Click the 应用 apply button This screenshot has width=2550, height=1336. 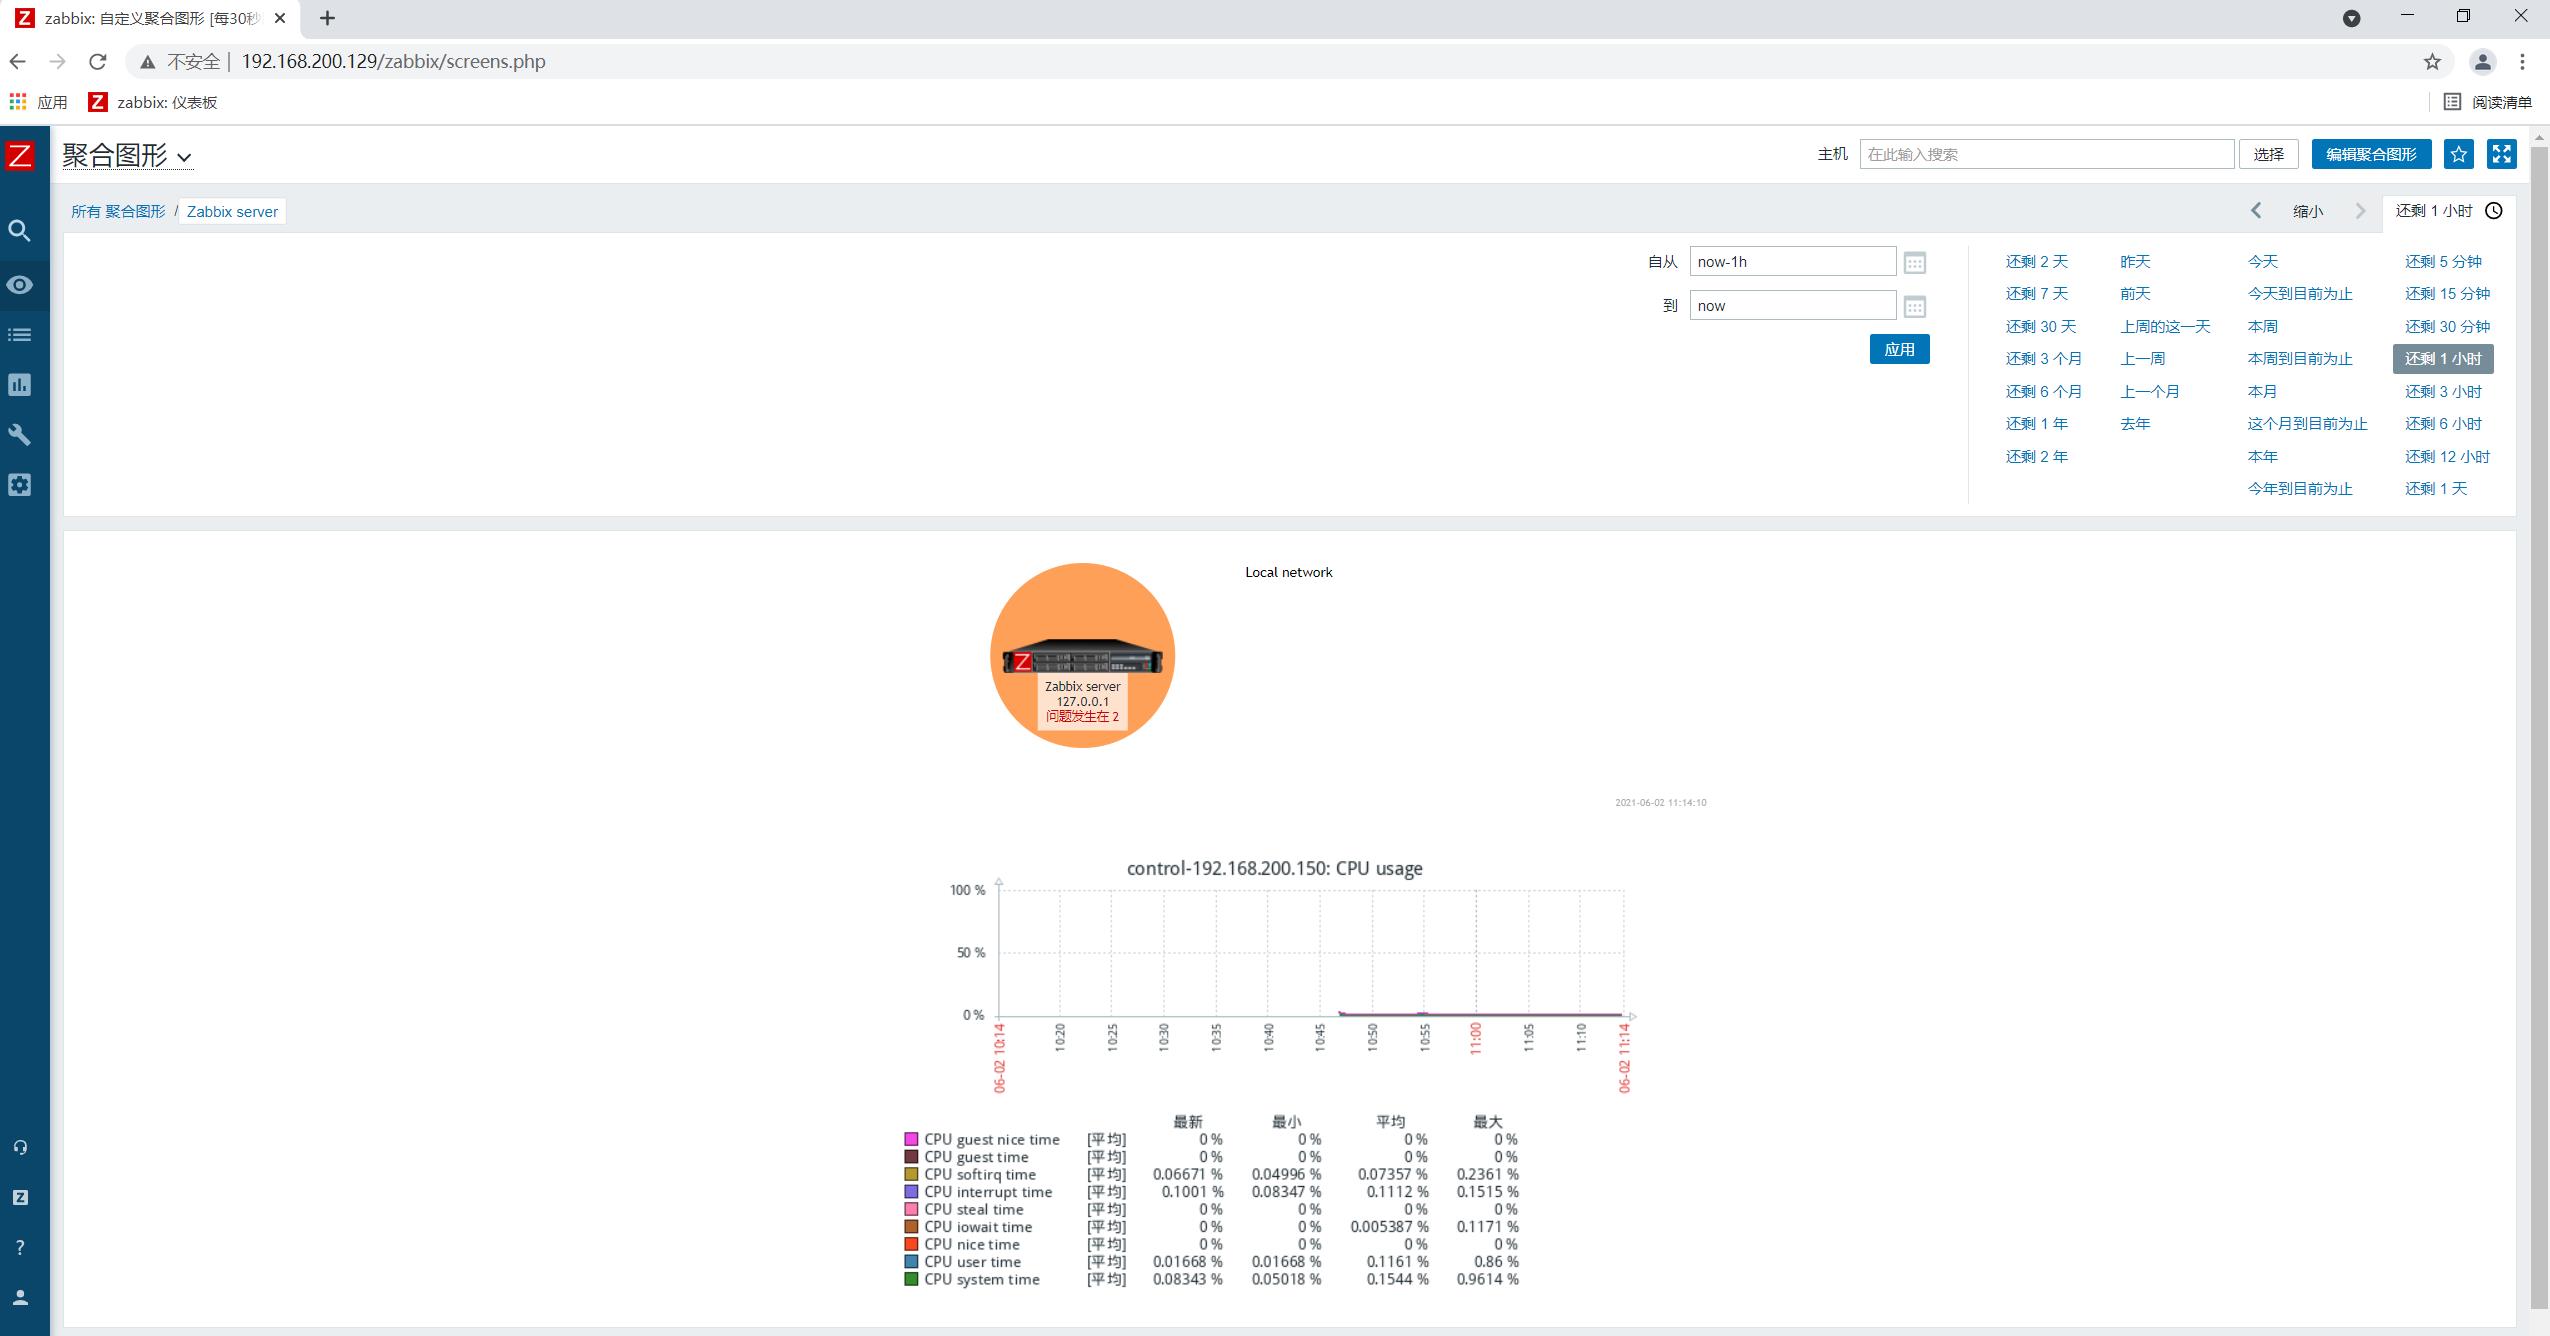click(x=1899, y=349)
